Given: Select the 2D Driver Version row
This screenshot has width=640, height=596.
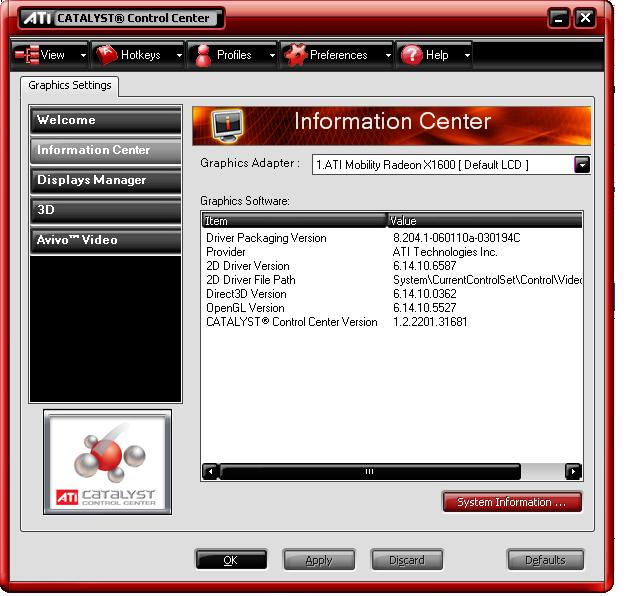Looking at the screenshot, I should pyautogui.click(x=392, y=266).
